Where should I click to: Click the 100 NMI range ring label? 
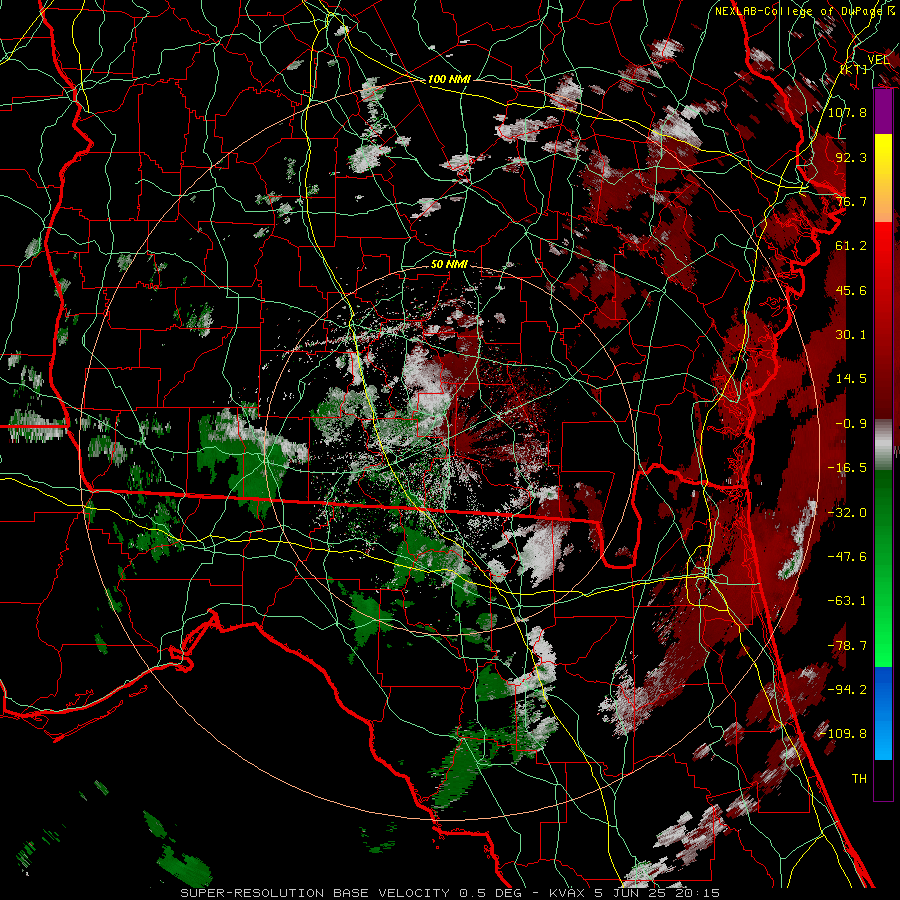click(x=449, y=79)
